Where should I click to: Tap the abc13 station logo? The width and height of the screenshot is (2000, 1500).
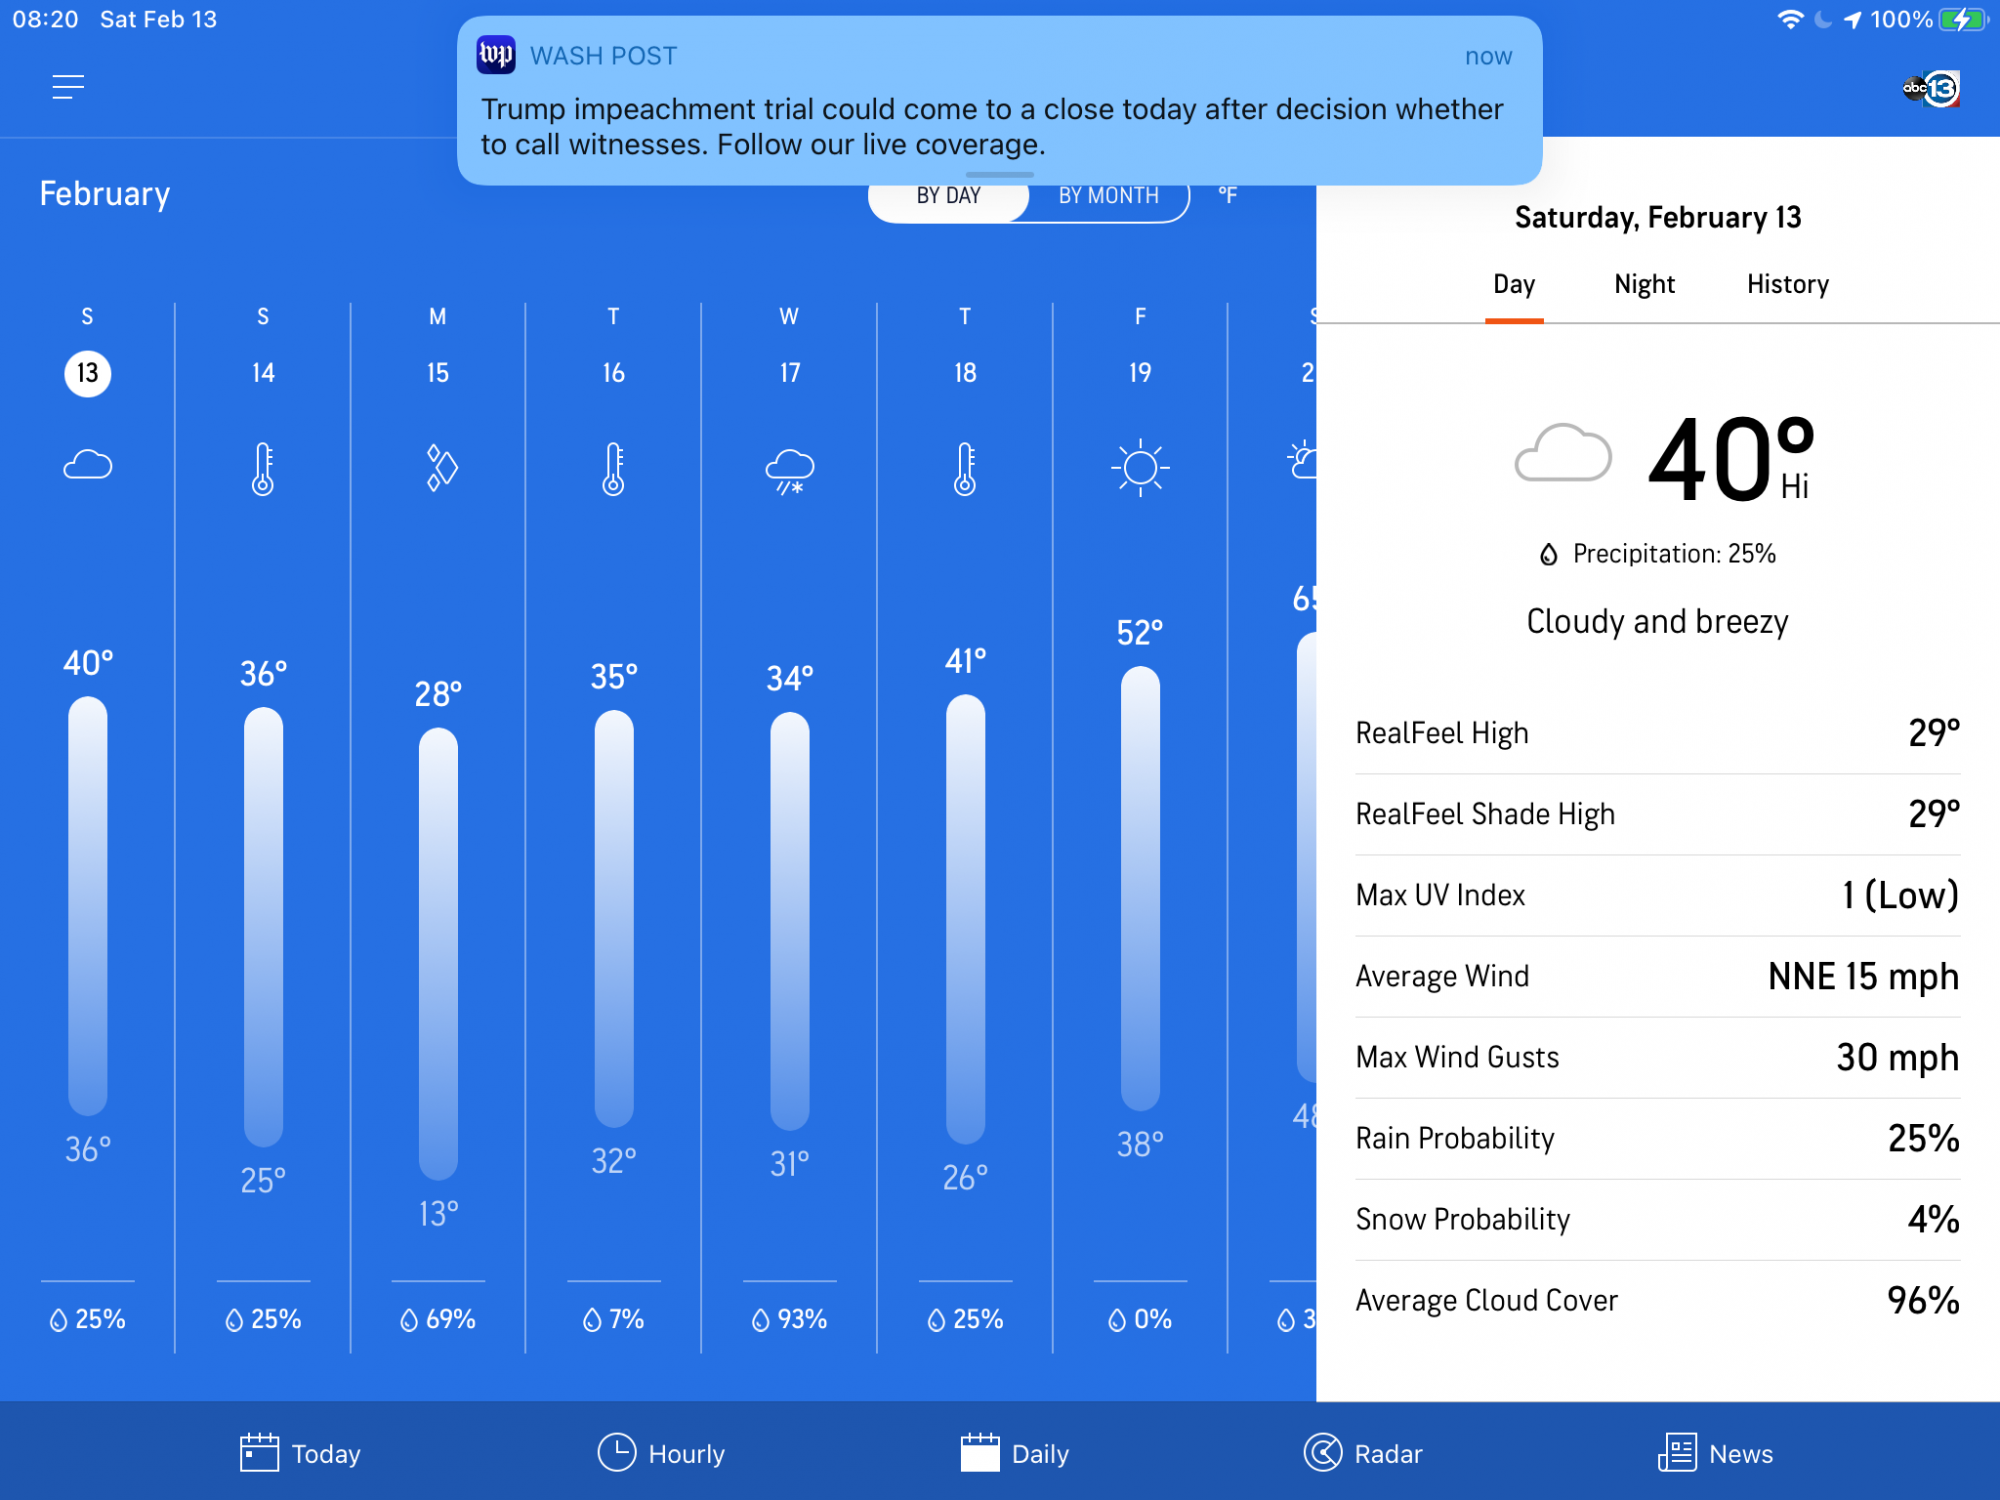[1930, 89]
